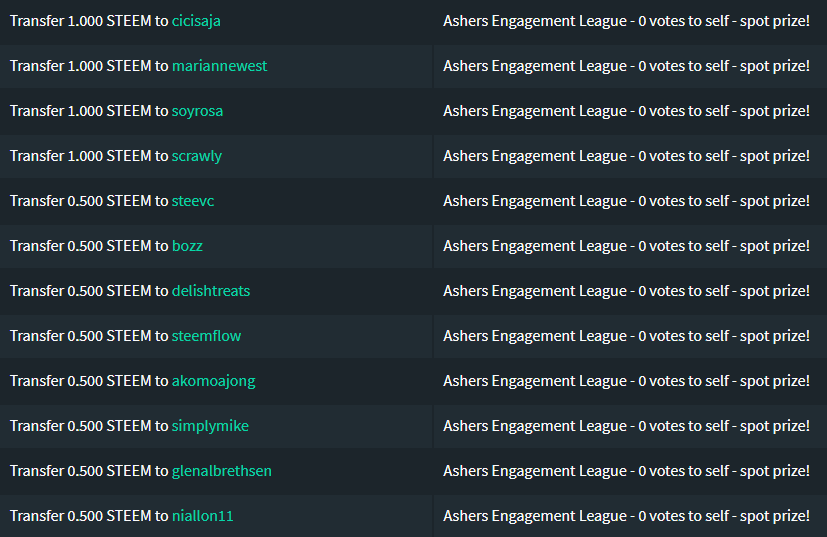Go to the akomoajong profile link

214,381
